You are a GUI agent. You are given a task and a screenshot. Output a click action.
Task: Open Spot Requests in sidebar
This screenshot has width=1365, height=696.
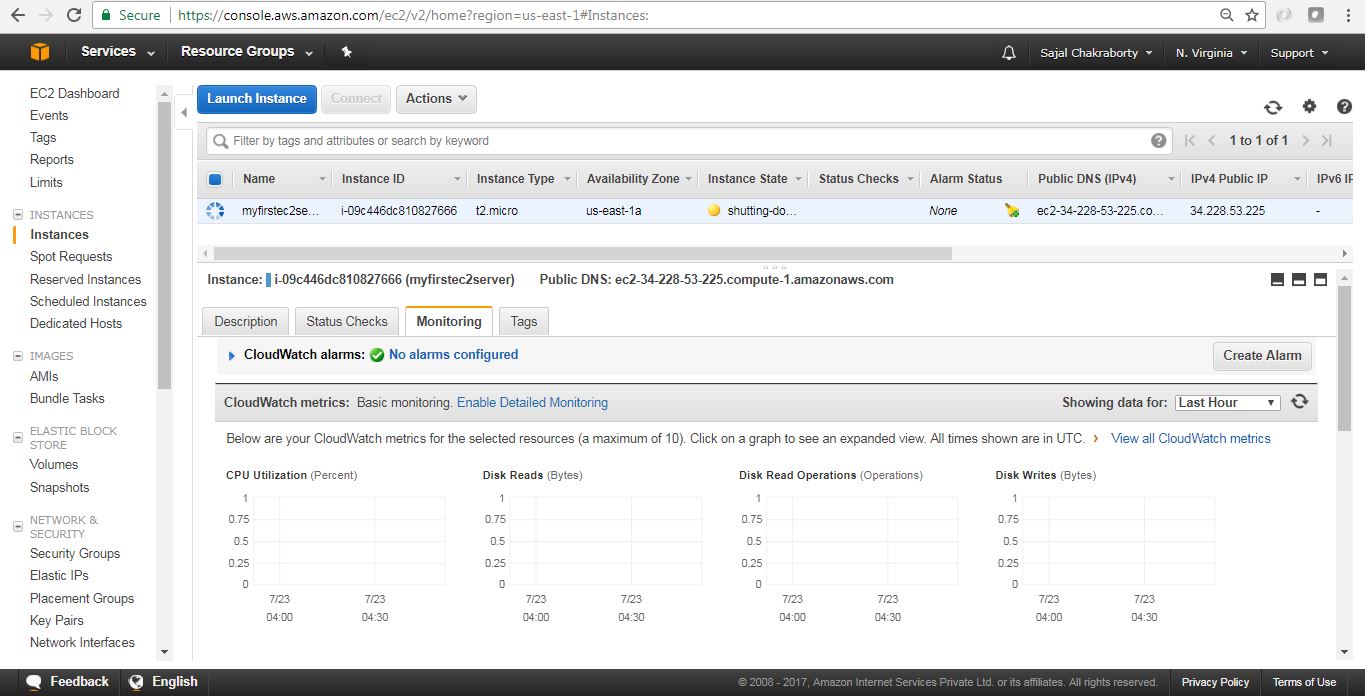[x=71, y=257]
